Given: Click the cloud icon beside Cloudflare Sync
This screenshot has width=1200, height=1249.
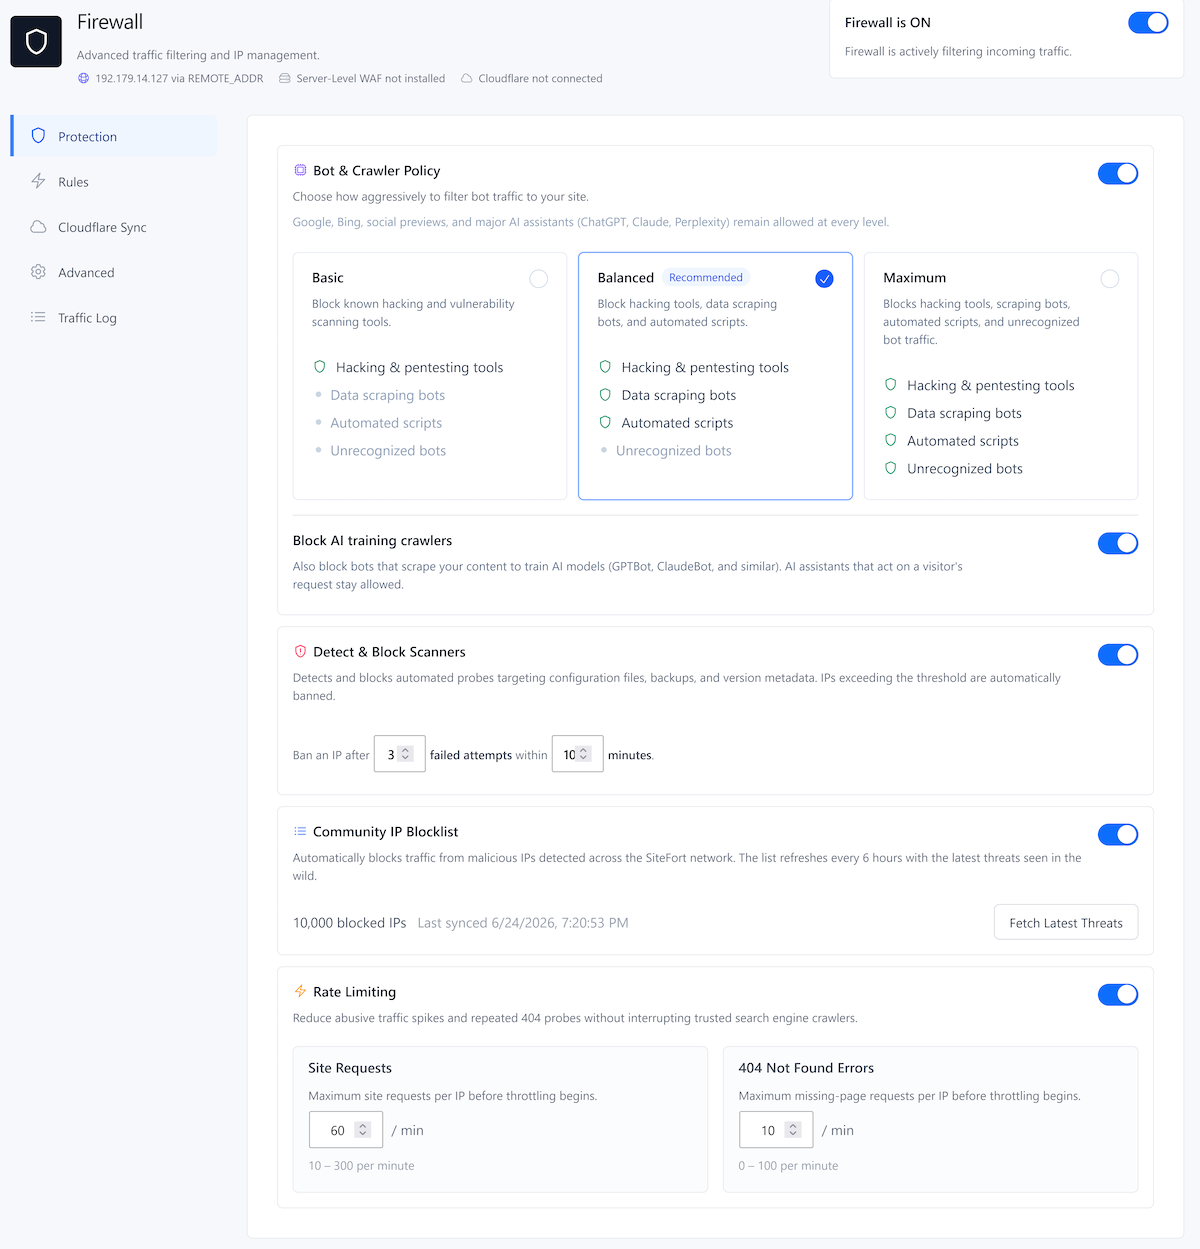Looking at the screenshot, I should [38, 227].
